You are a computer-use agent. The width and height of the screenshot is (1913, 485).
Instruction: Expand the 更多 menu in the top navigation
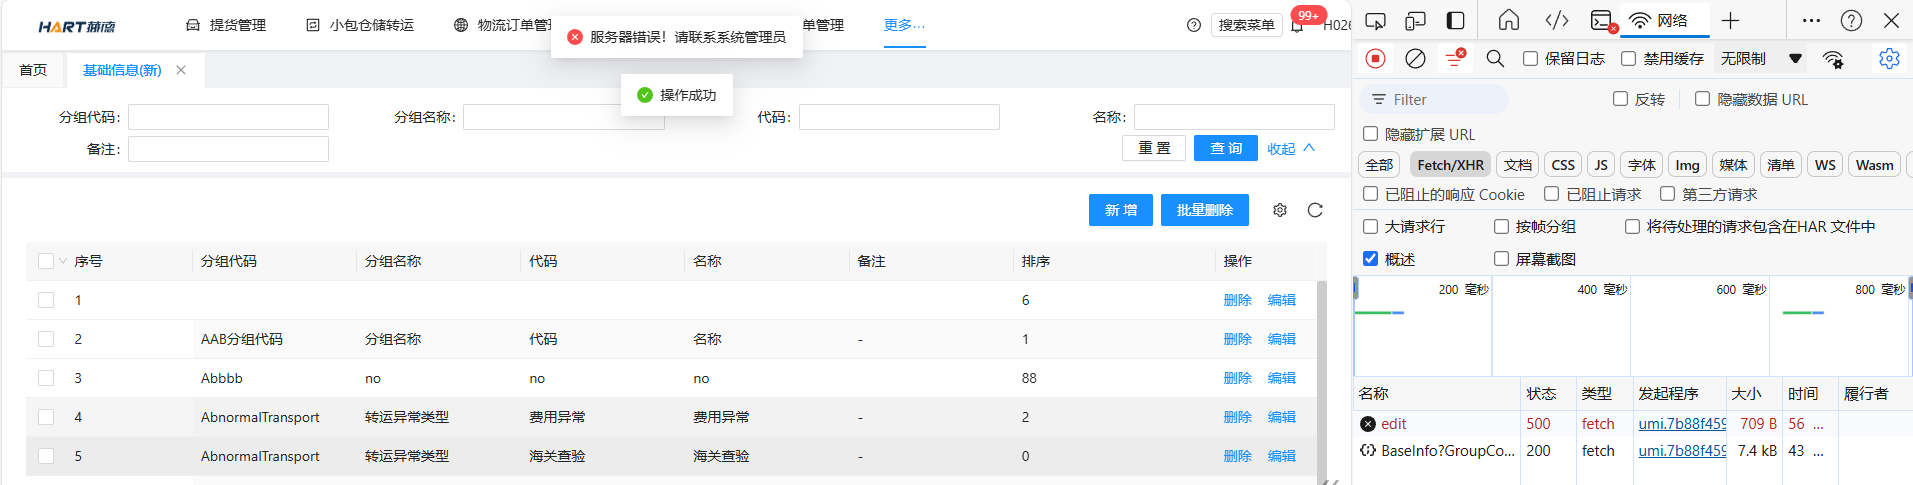pyautogui.click(x=904, y=25)
